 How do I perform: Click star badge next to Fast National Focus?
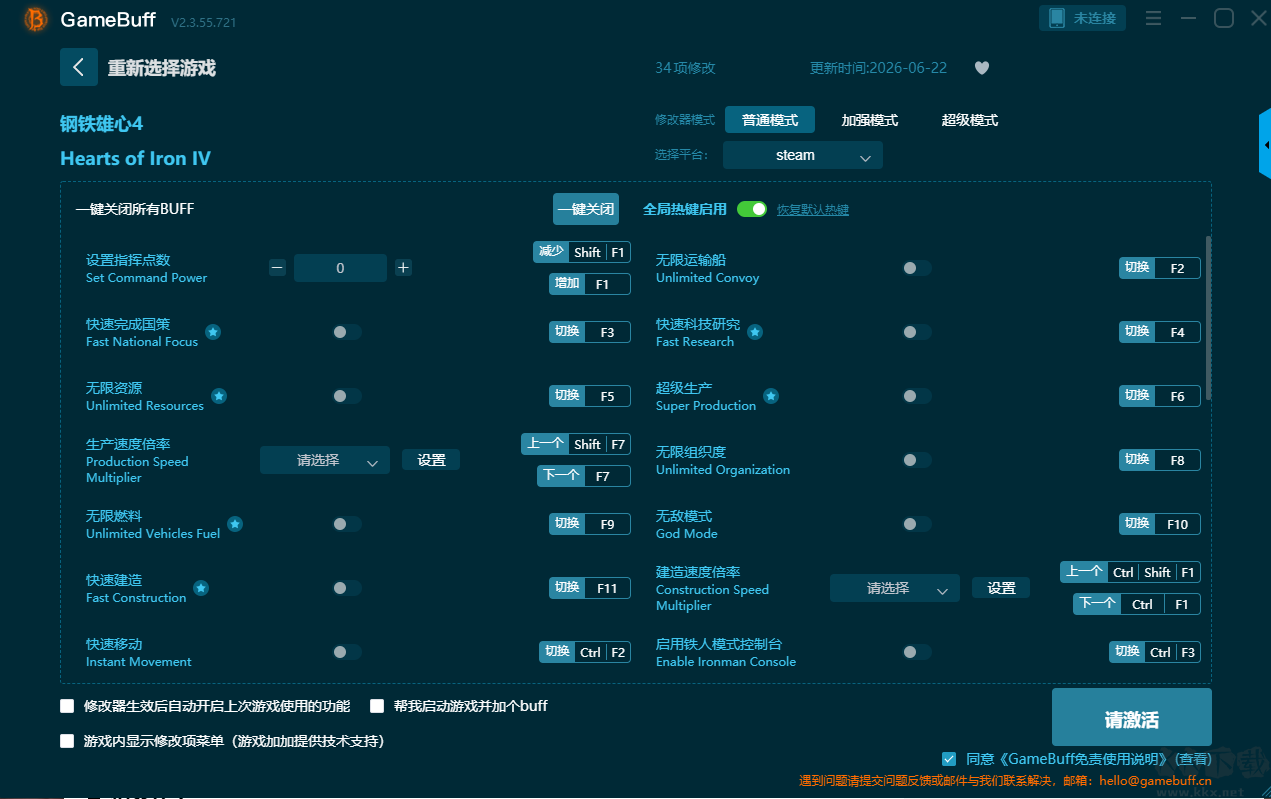tap(213, 332)
